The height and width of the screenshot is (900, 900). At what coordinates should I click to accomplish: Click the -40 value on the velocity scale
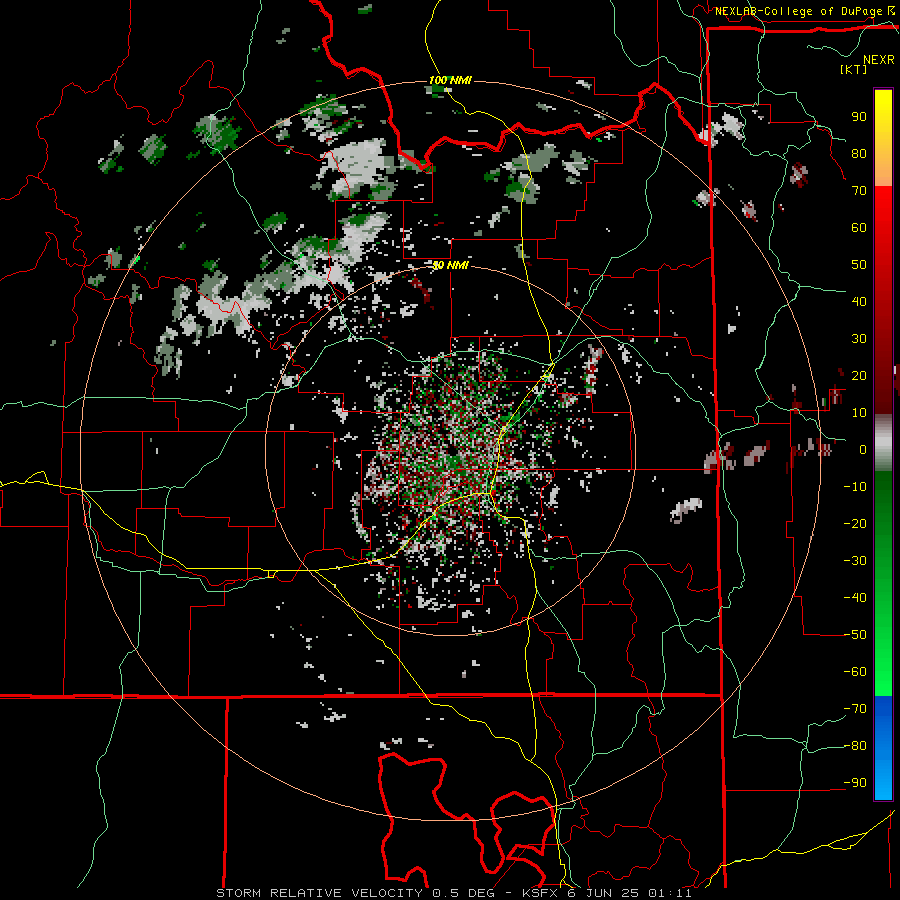coord(855,598)
